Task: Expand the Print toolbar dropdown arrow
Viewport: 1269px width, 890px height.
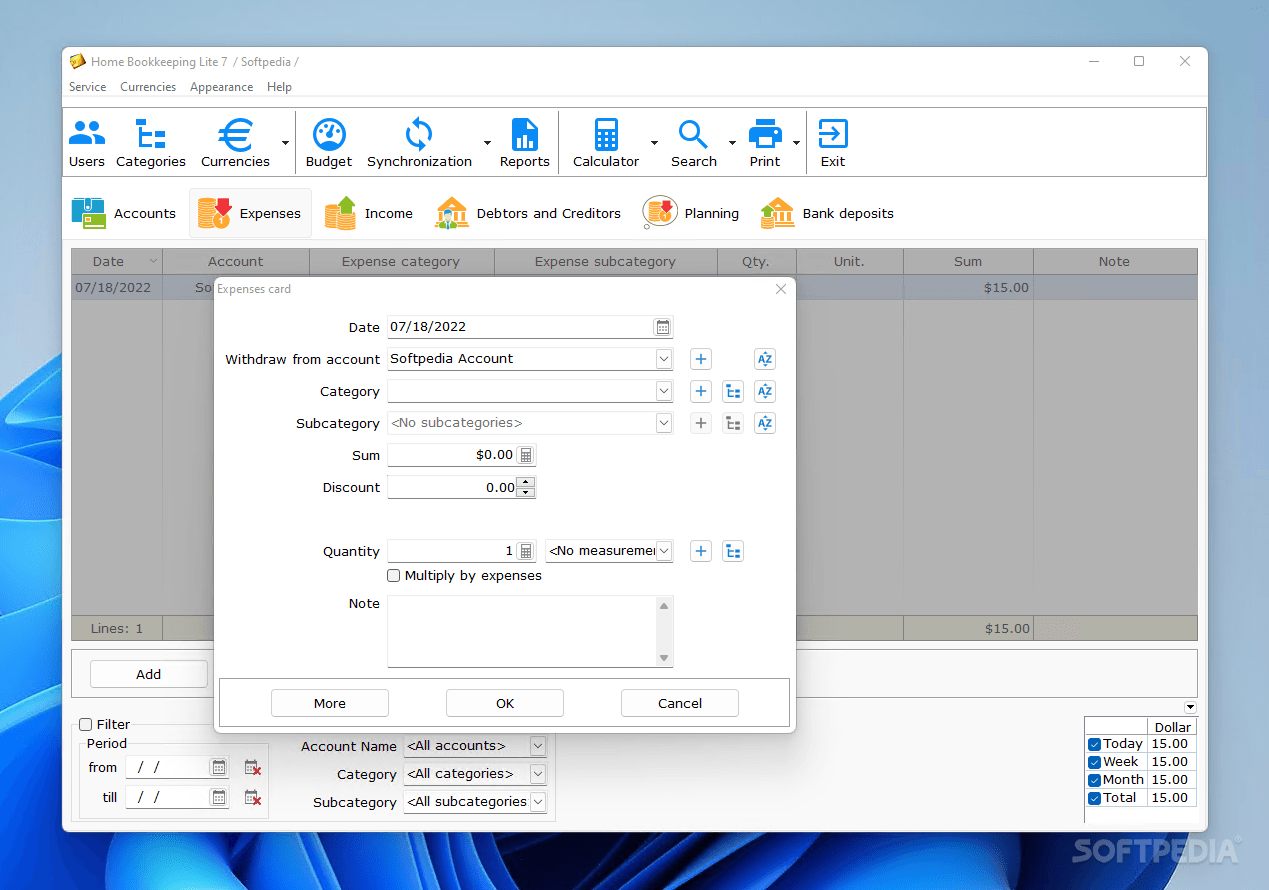Action: click(797, 143)
